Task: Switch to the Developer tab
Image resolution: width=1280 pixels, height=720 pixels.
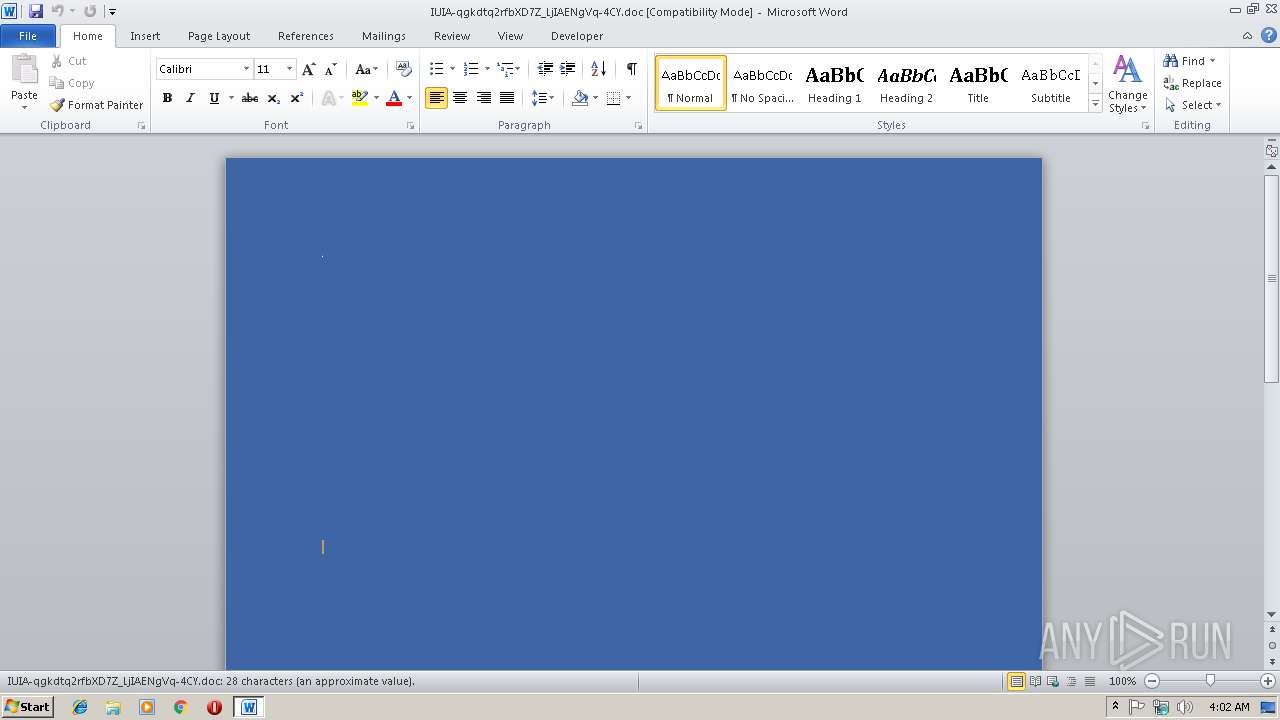Action: pos(577,36)
